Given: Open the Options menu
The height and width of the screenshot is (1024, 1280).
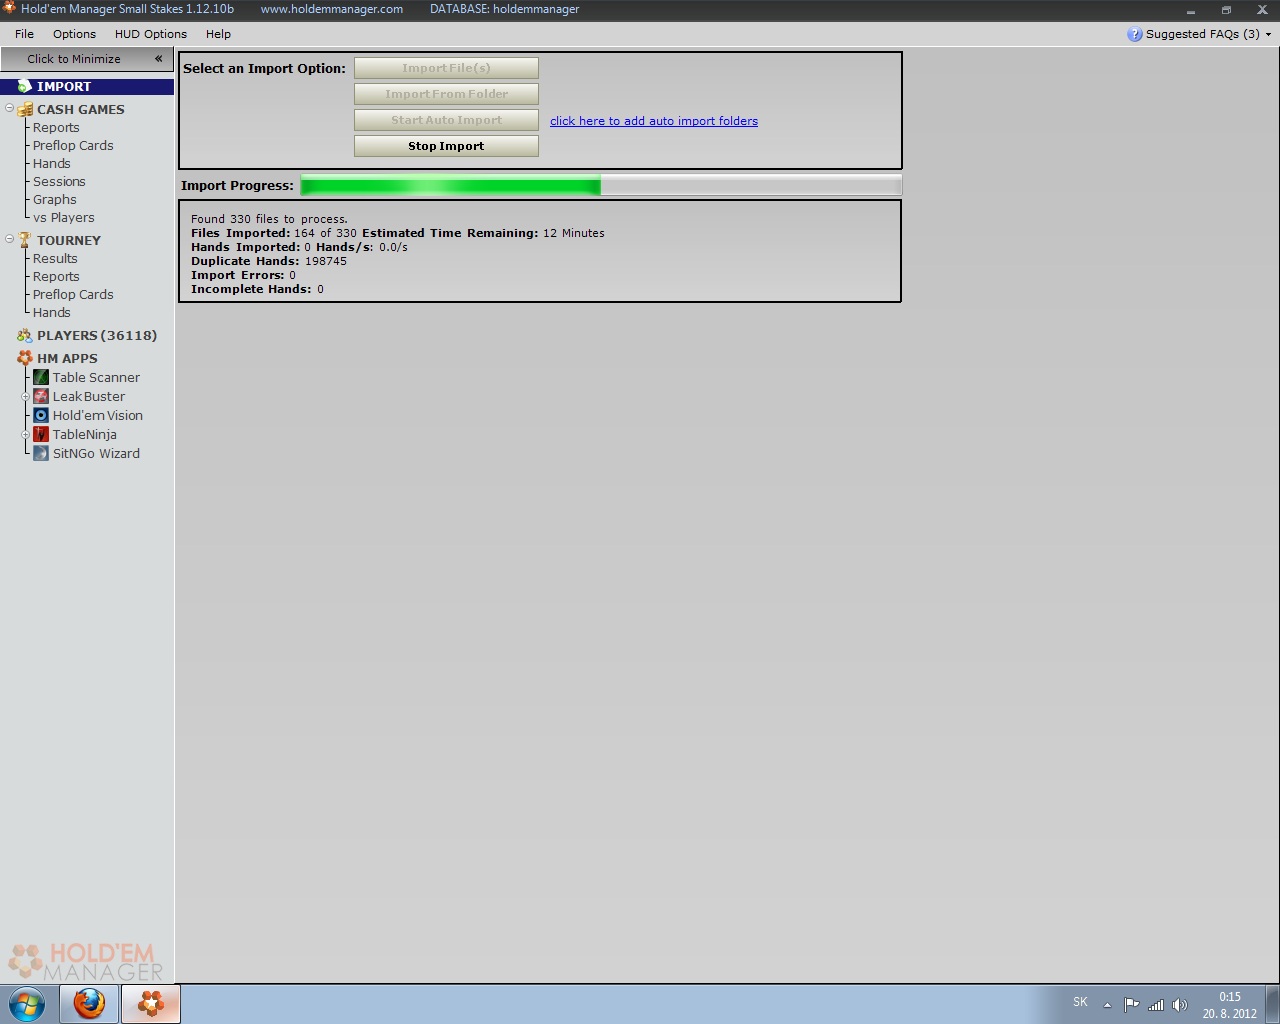Looking at the screenshot, I should tap(74, 34).
